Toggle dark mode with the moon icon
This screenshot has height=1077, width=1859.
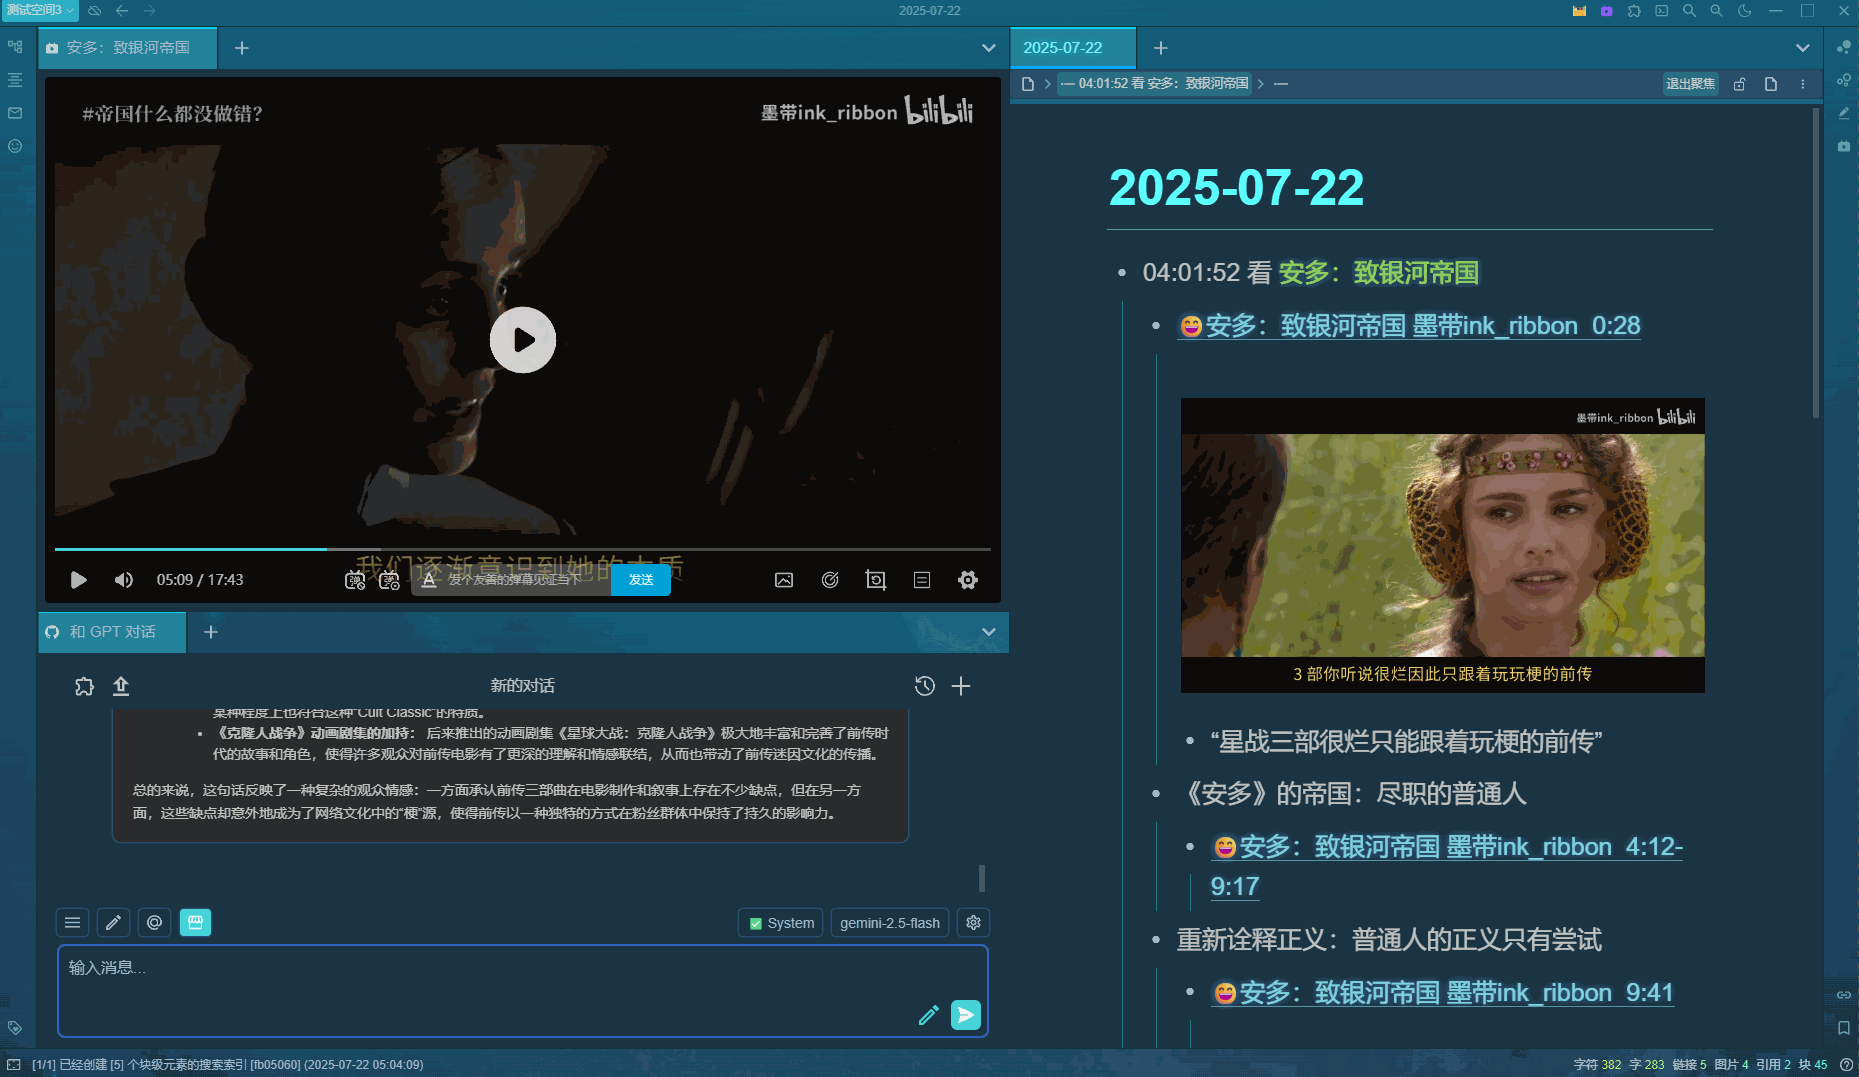[1745, 11]
